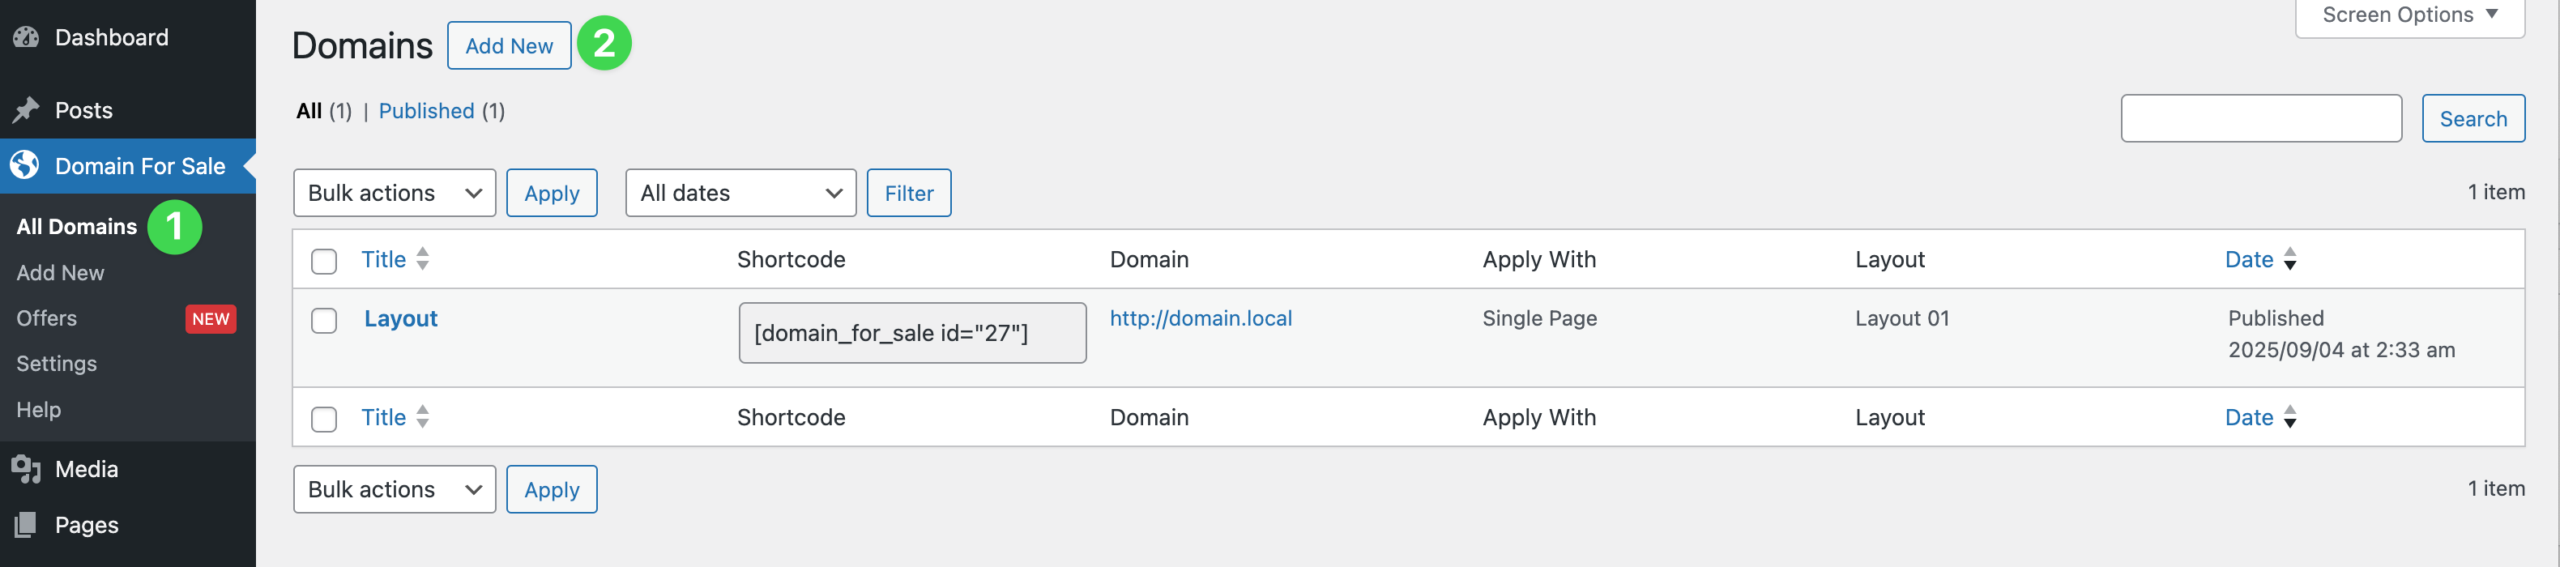Click bottom Apply button

(x=552, y=489)
